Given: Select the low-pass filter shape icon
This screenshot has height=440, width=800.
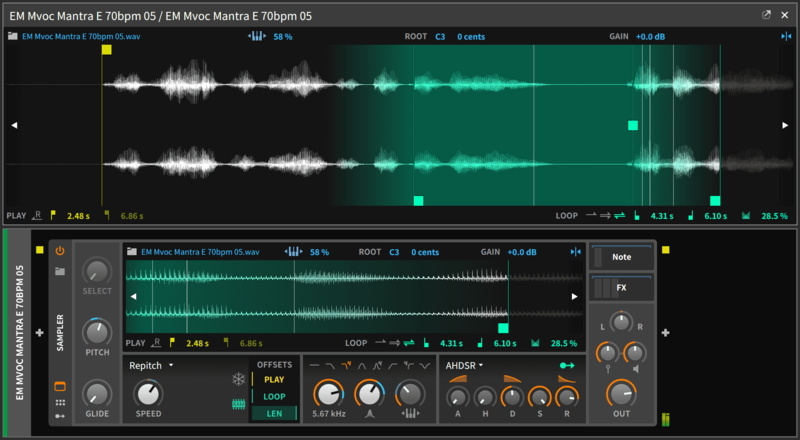Looking at the screenshot, I should pos(330,366).
